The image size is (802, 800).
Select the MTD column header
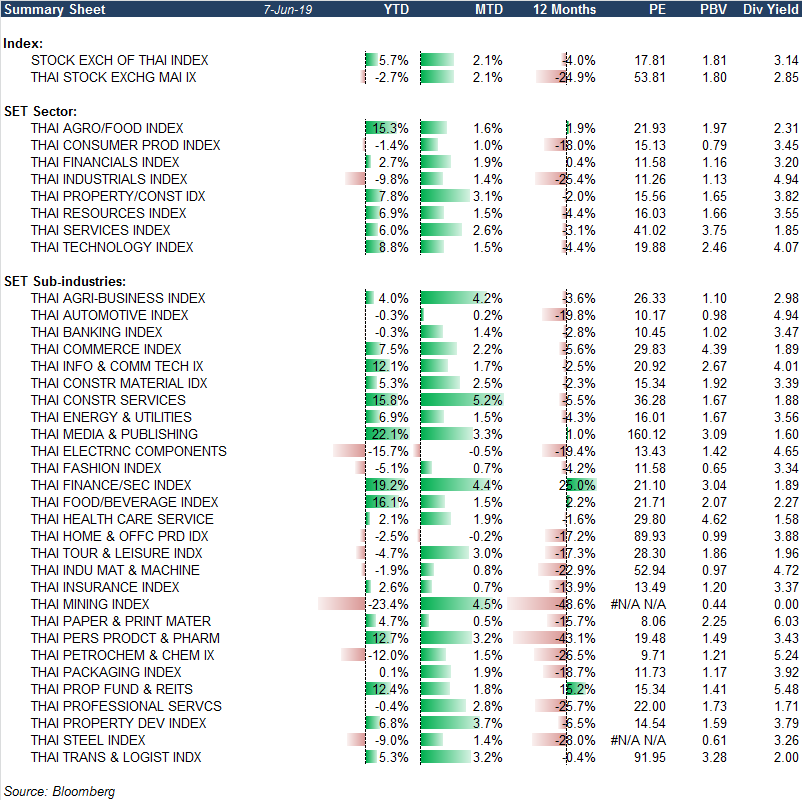click(x=489, y=9)
